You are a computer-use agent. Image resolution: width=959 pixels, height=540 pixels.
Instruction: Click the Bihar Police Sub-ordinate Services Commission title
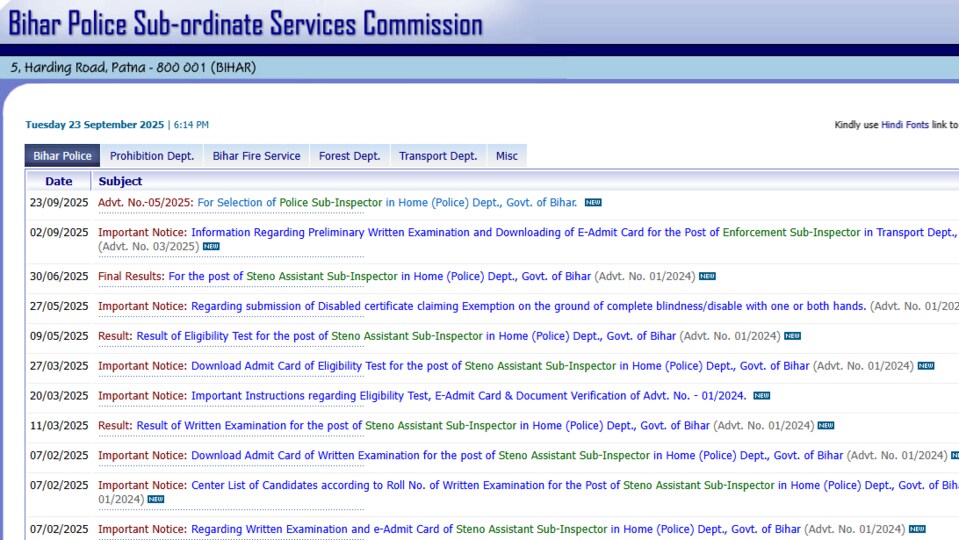click(x=245, y=24)
